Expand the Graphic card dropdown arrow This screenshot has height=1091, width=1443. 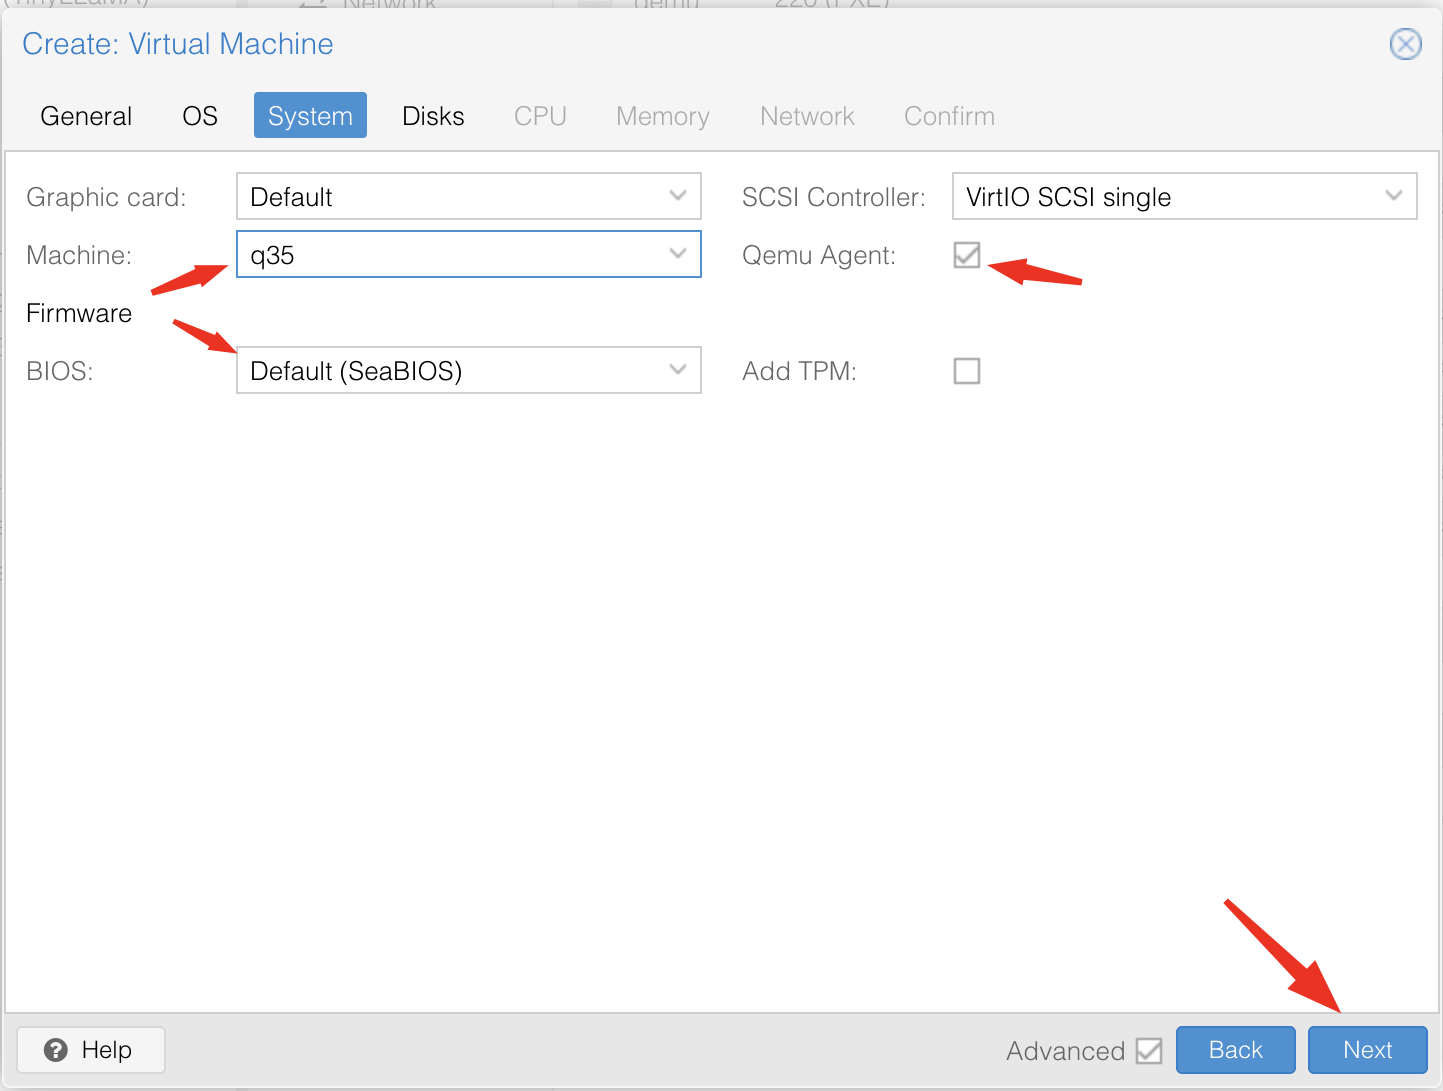(x=678, y=196)
